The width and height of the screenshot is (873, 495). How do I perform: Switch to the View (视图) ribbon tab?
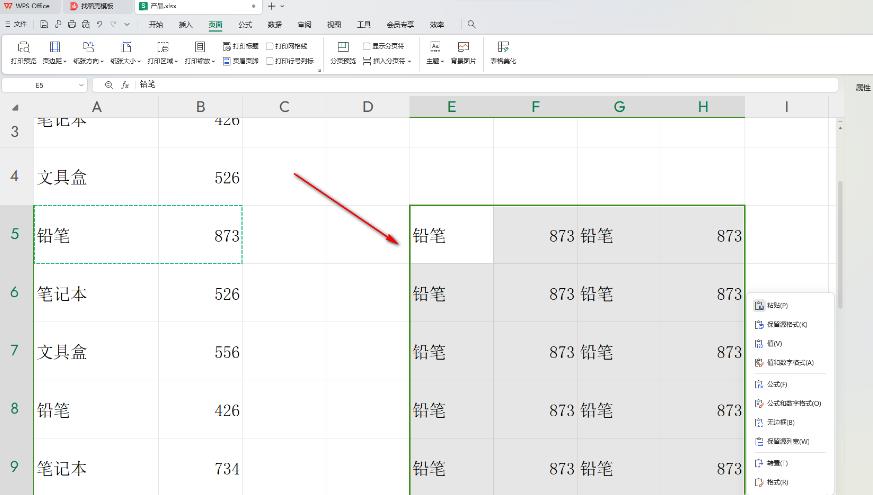click(334, 24)
